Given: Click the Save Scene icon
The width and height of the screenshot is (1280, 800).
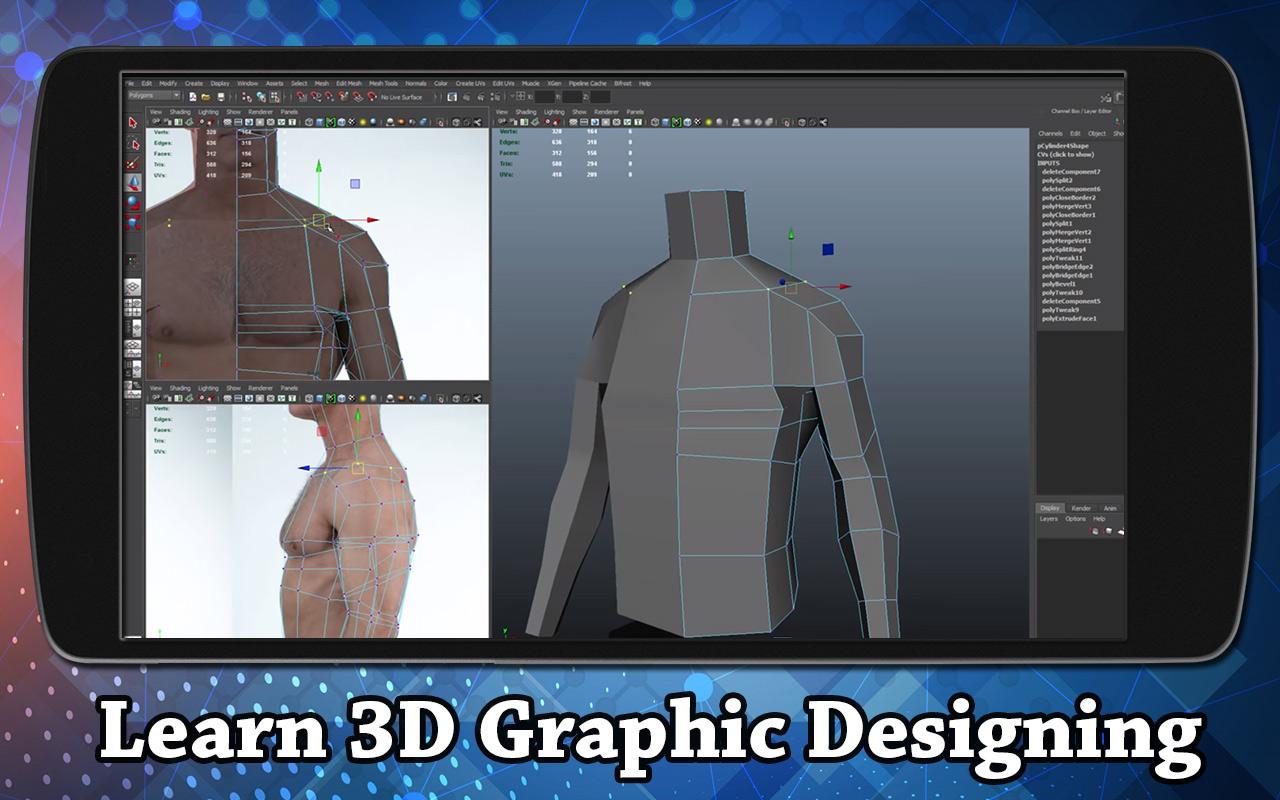Looking at the screenshot, I should (219, 97).
